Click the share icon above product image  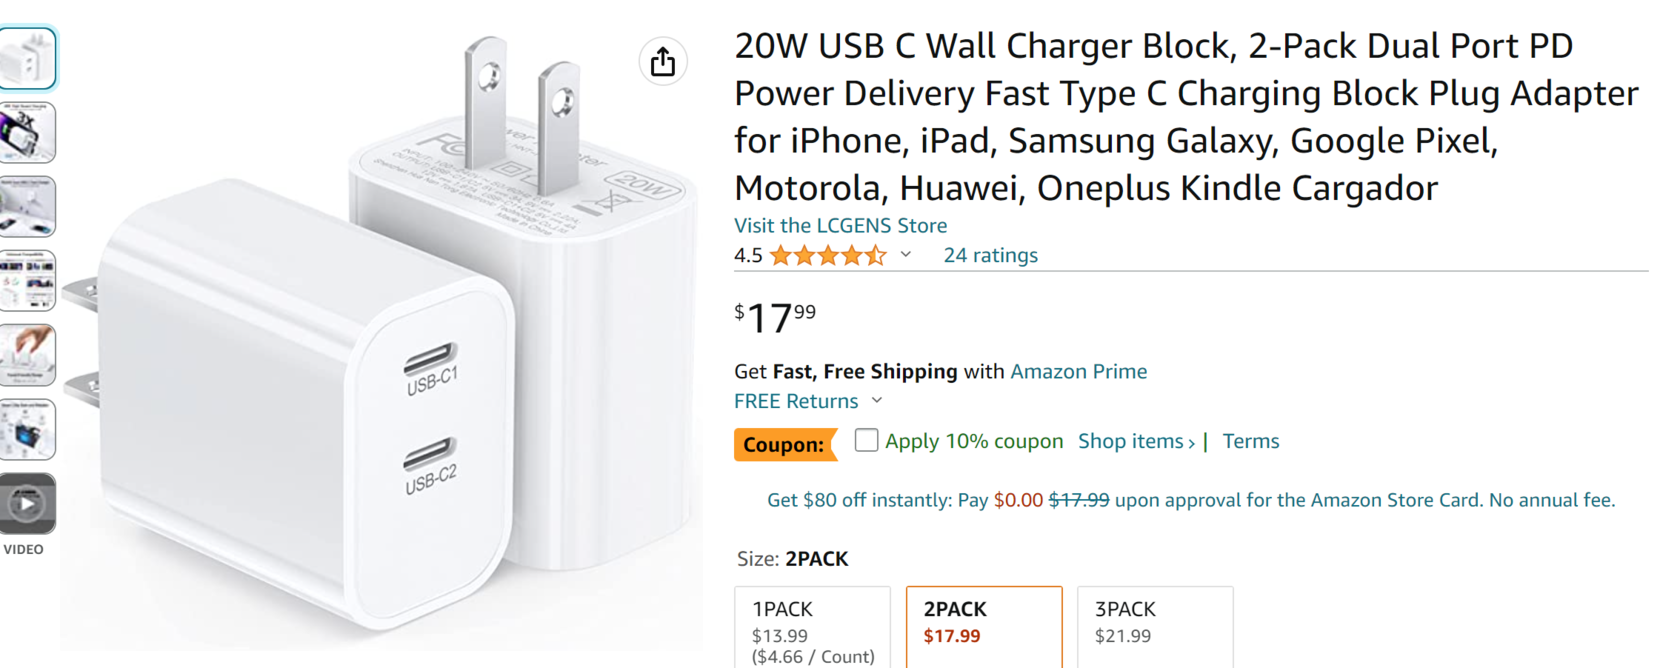point(663,61)
